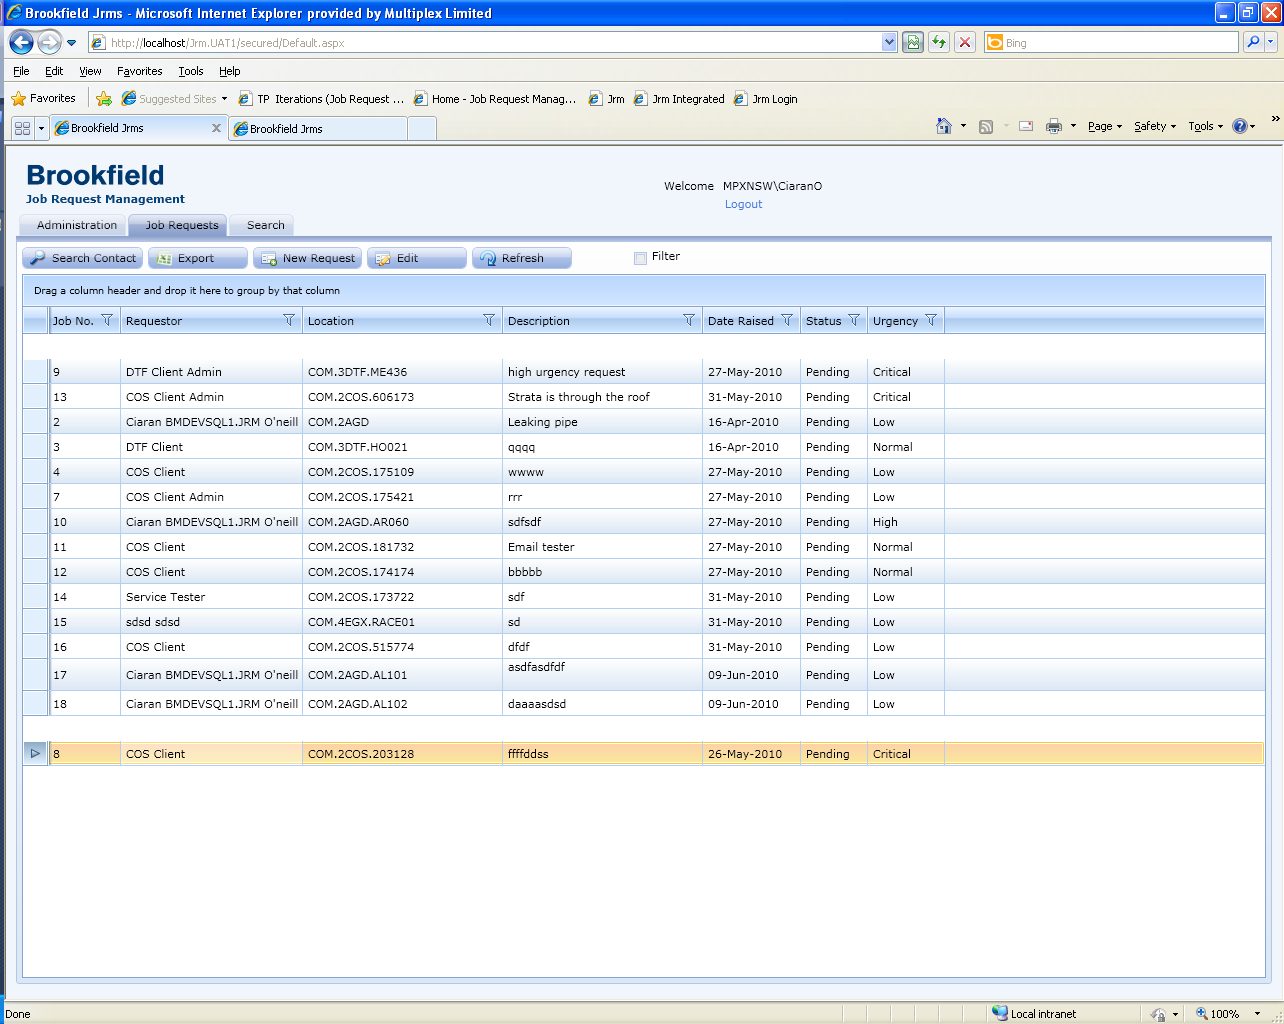Print the page with printer icon

tap(1053, 126)
